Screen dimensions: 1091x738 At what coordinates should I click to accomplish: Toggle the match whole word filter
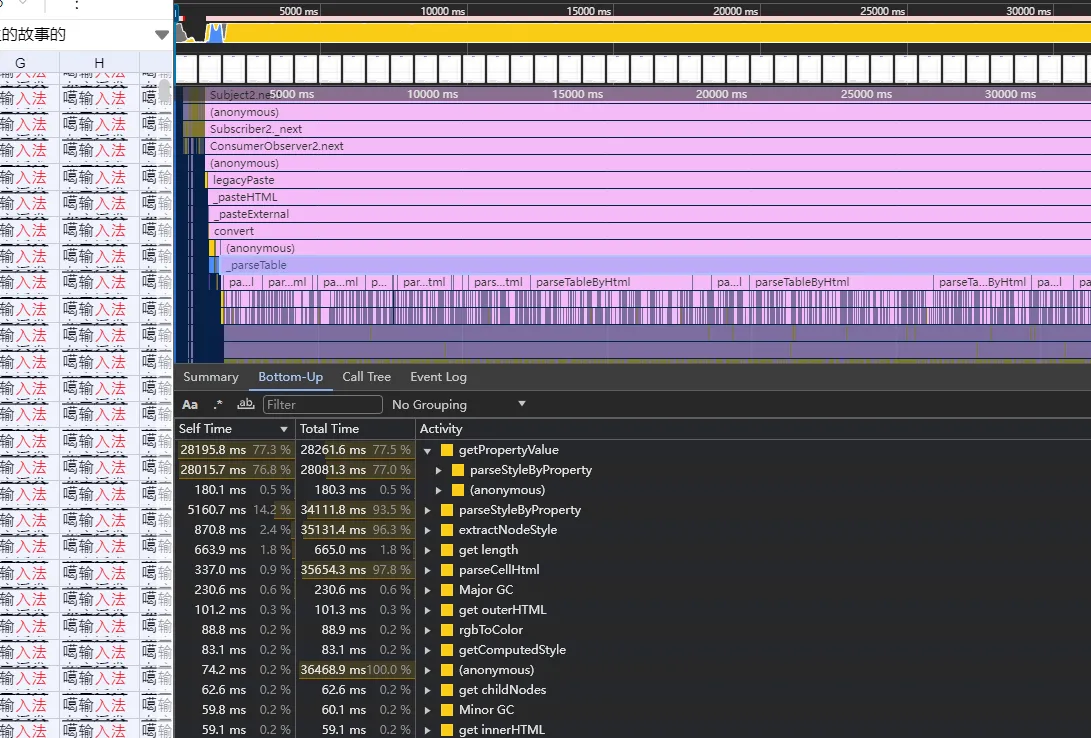245,405
